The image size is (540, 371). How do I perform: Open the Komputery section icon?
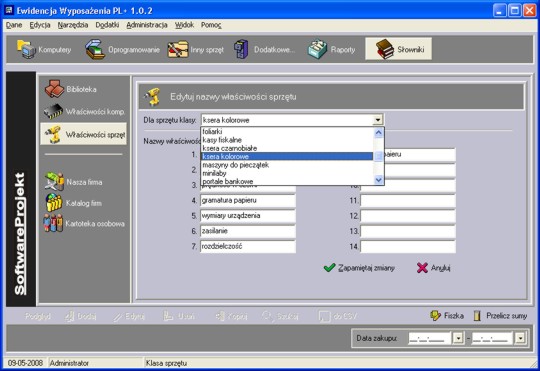(26, 49)
